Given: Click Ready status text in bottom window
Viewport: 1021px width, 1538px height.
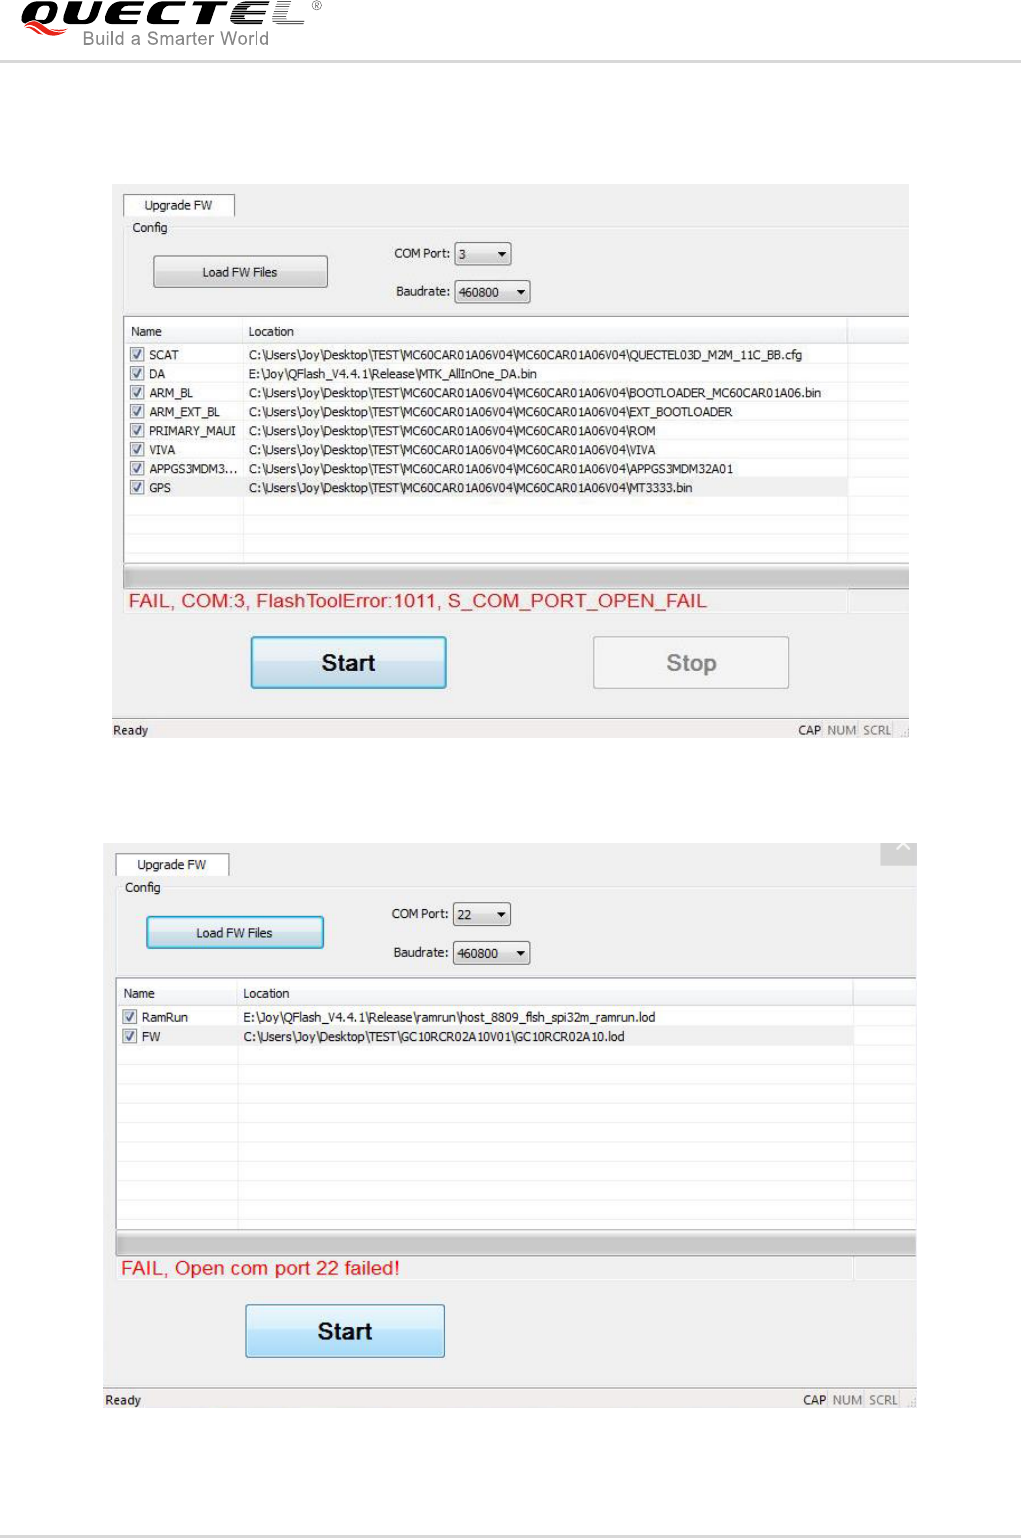Looking at the screenshot, I should click(123, 1400).
